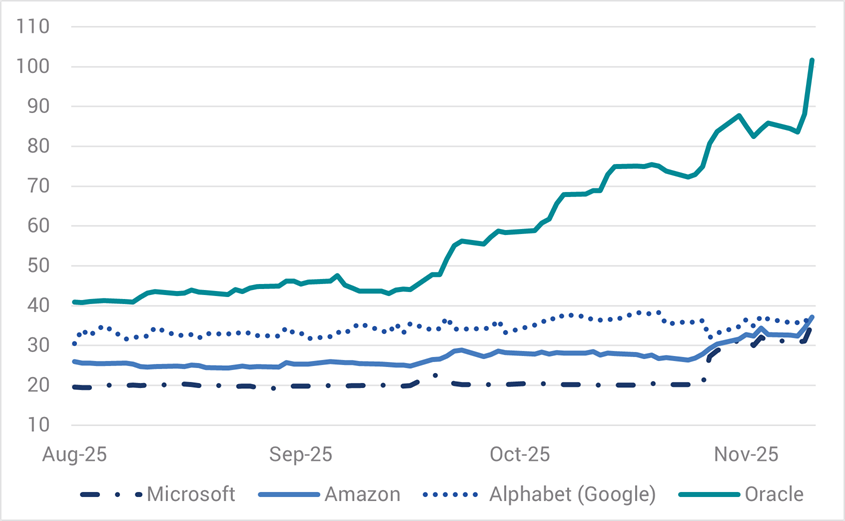Viewport: 845px width, 521px height.
Task: Click the Alphabet (Google) legend label
Action: [x=572, y=494]
